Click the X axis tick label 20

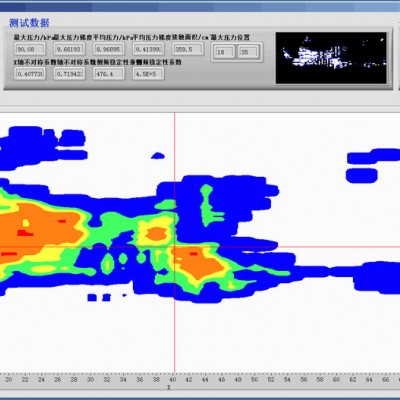[x=9, y=379]
